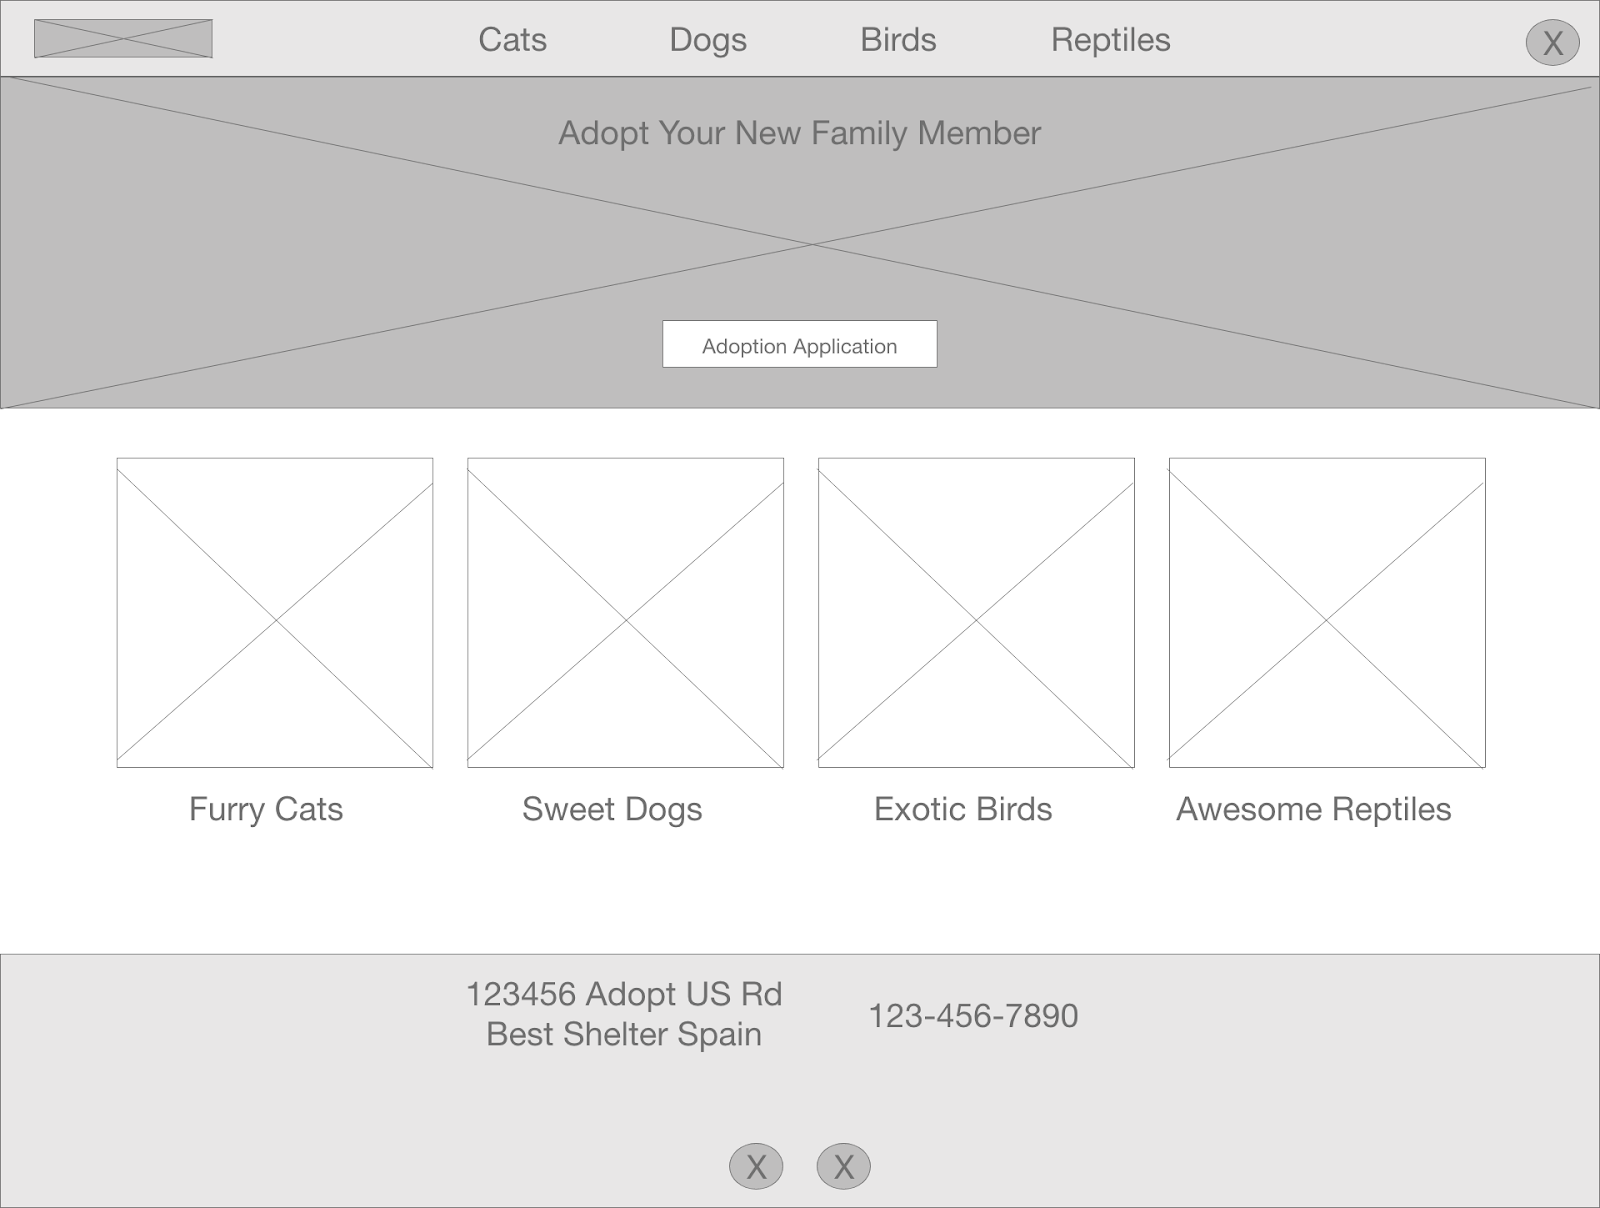Image resolution: width=1600 pixels, height=1208 pixels.
Task: Click the phone number 123-456-7890
Action: (x=974, y=1016)
